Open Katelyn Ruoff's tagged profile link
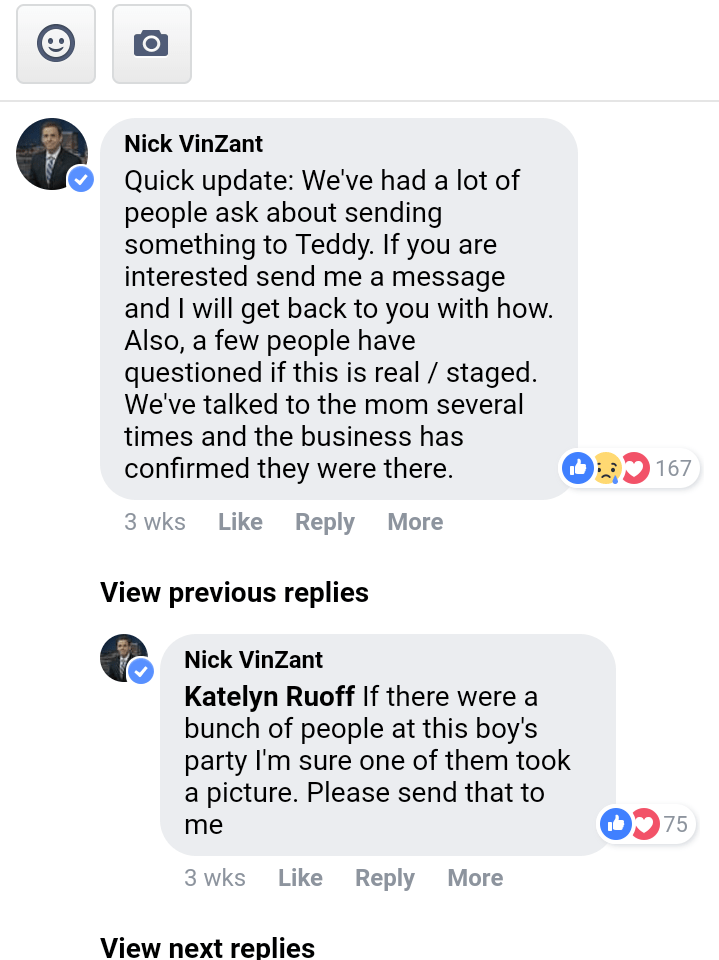Screen dimensions: 719x960 (270, 696)
